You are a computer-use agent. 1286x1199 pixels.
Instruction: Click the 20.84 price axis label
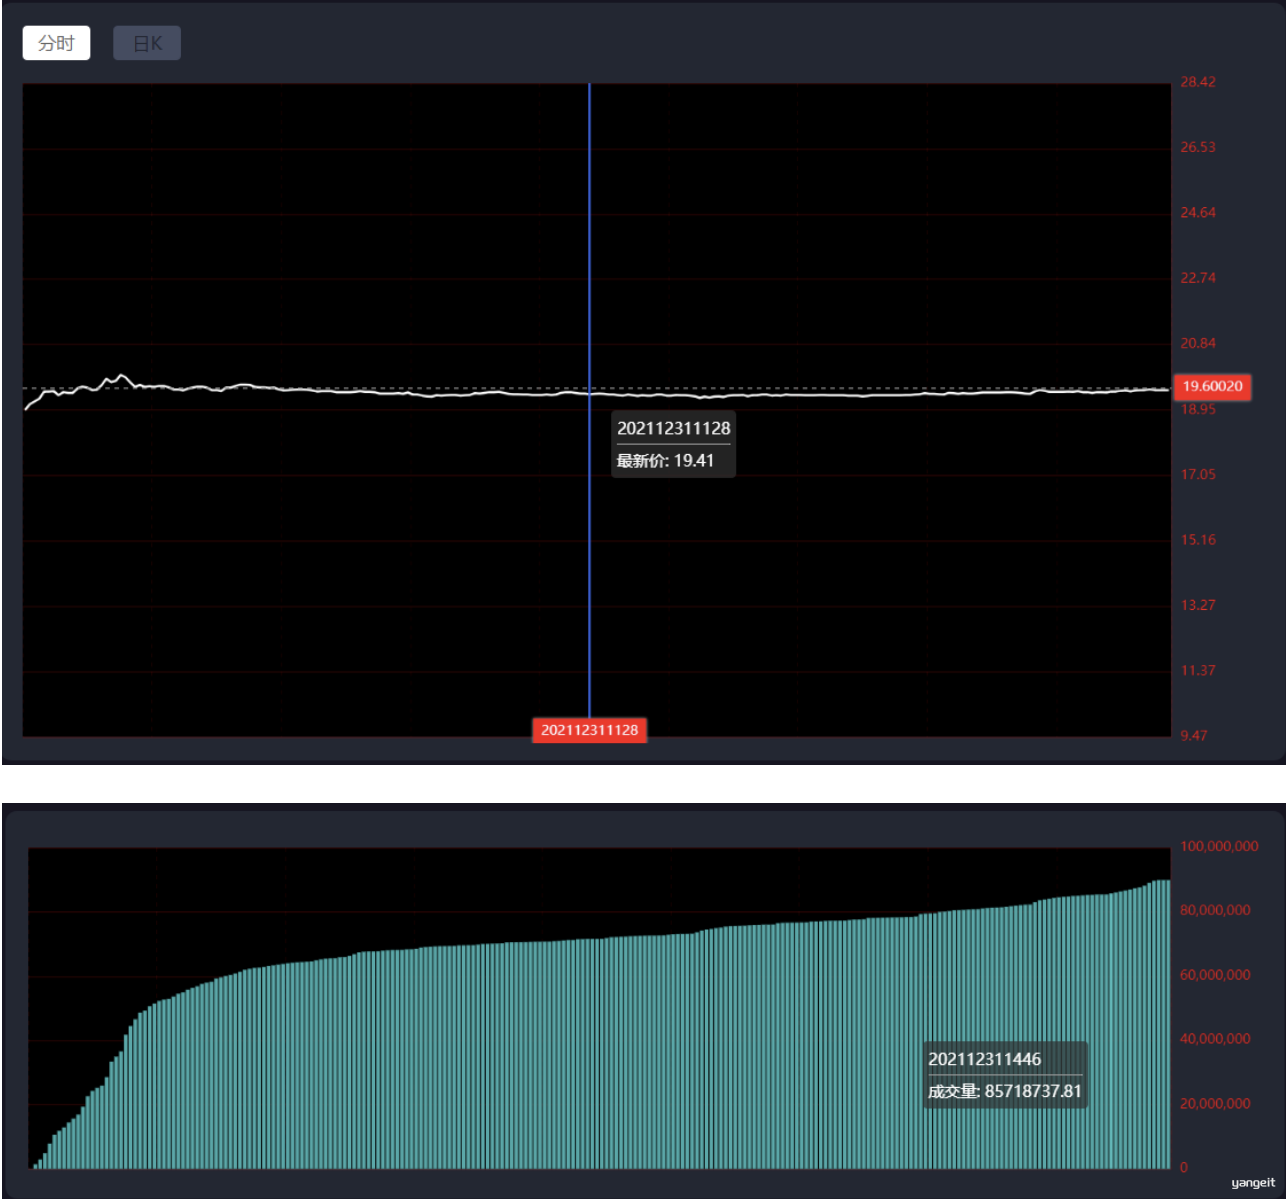[x=1197, y=343]
